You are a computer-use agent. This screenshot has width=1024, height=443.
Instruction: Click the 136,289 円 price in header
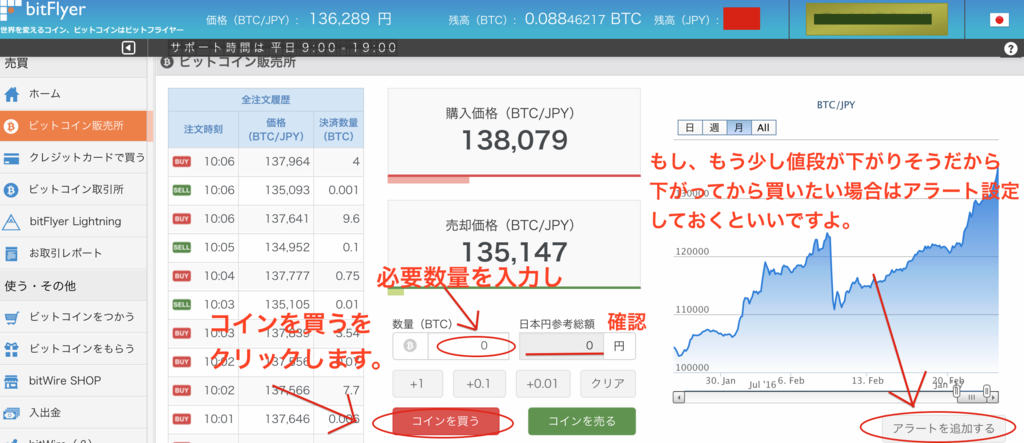pyautogui.click(x=351, y=18)
